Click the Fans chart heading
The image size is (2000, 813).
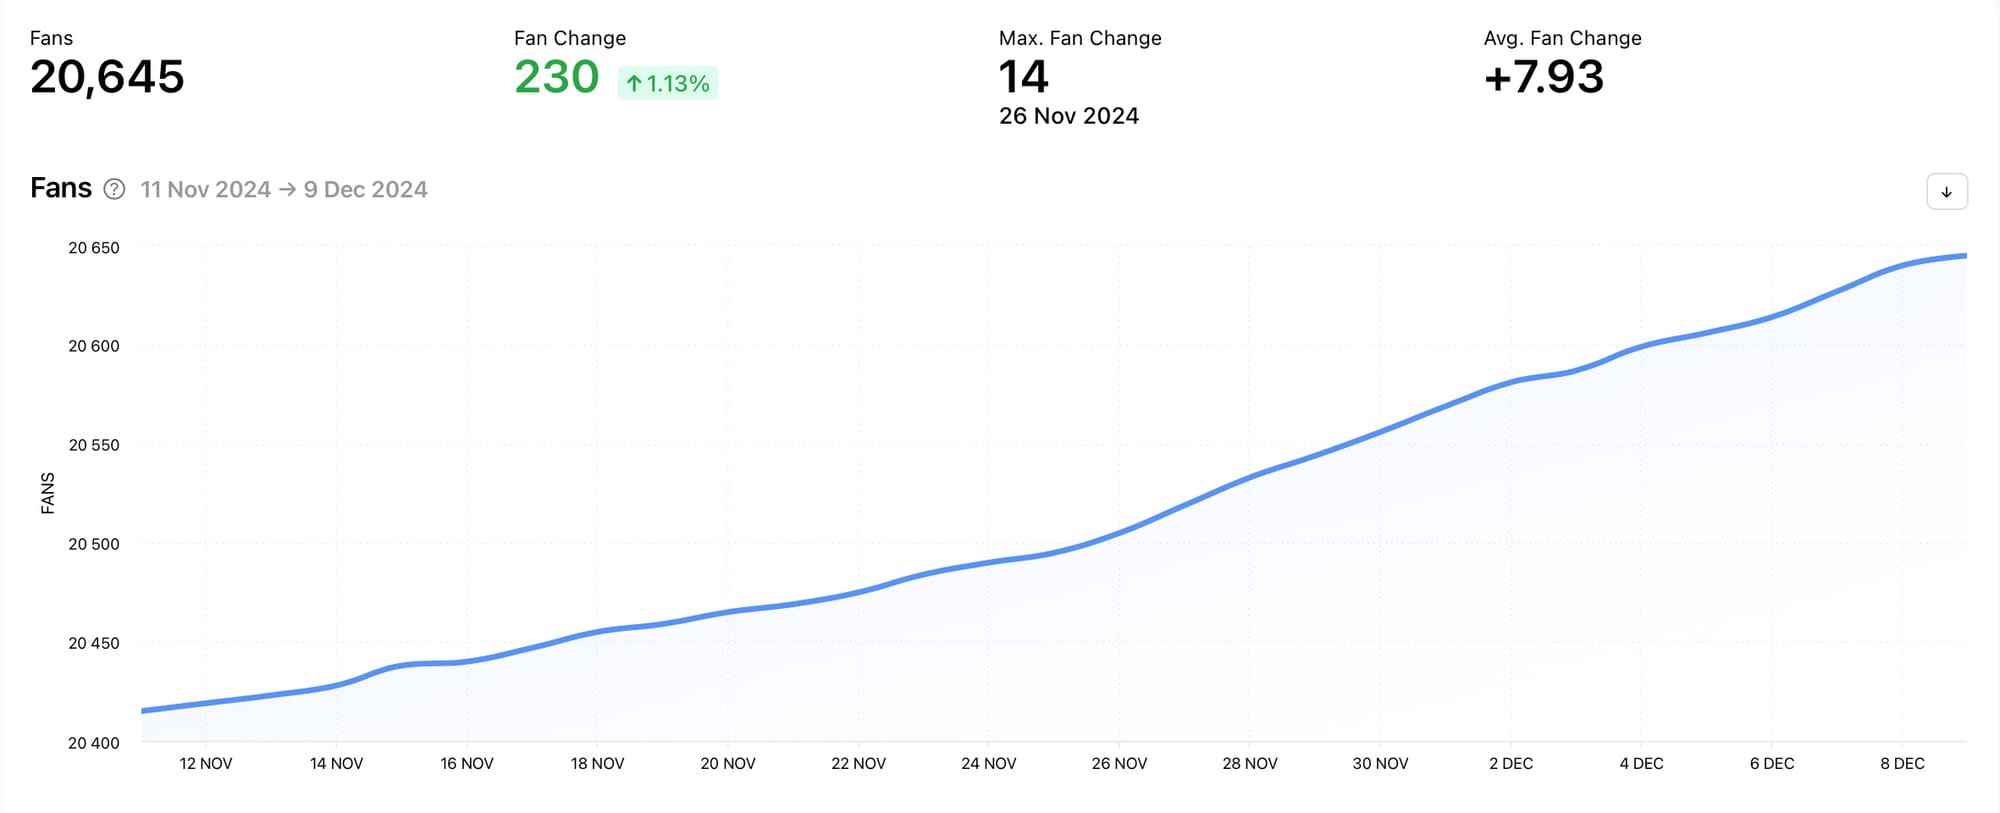[x=61, y=188]
